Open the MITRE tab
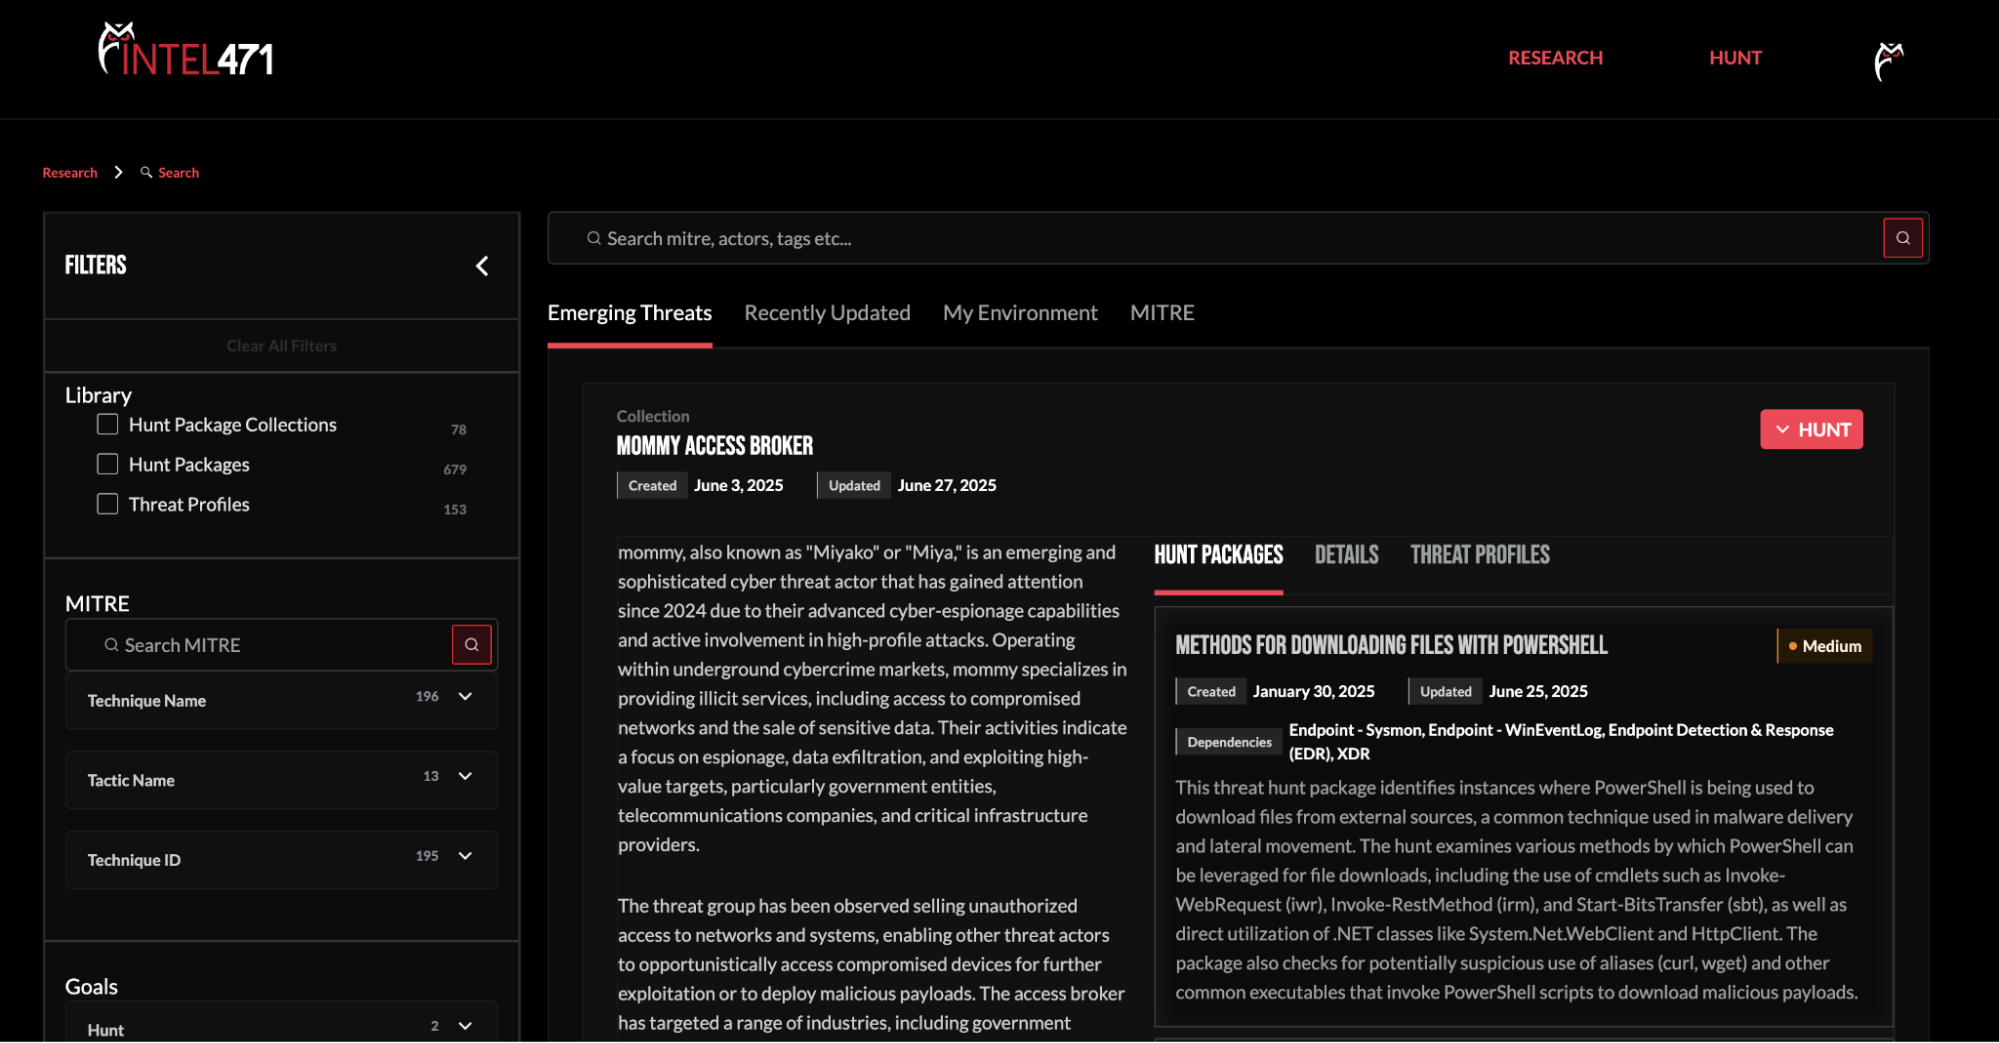The height and width of the screenshot is (1043, 1999). click(1162, 313)
